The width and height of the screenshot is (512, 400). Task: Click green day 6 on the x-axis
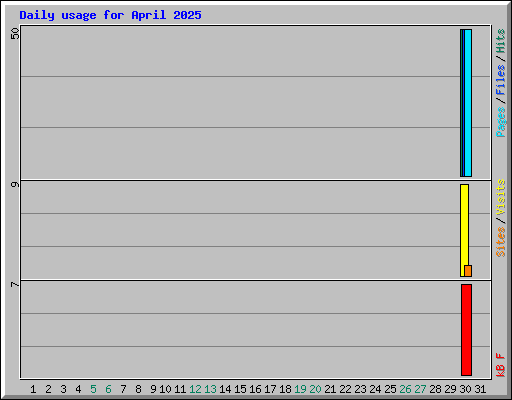coord(108,389)
